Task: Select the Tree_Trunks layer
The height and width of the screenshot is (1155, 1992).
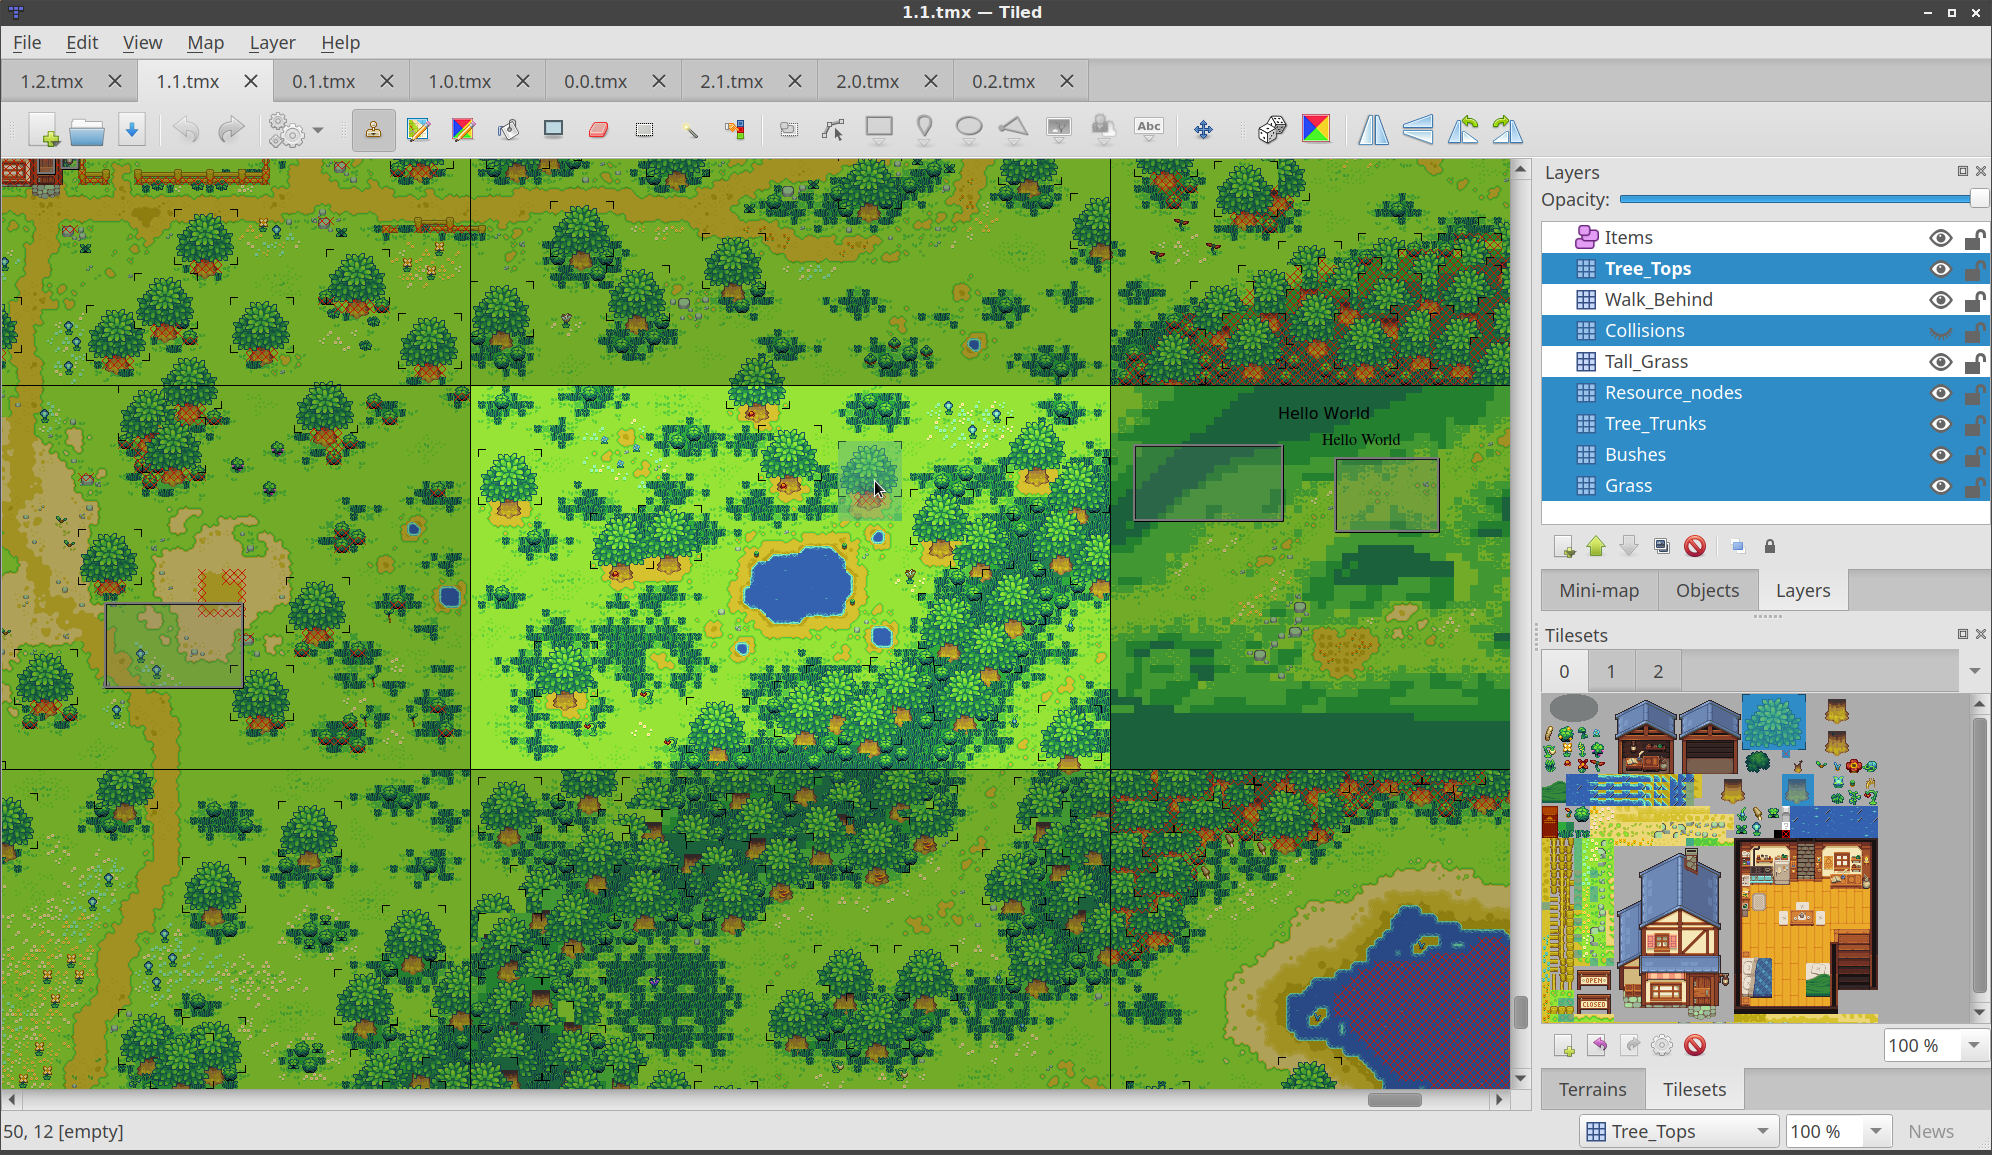Action: pyautogui.click(x=1657, y=422)
